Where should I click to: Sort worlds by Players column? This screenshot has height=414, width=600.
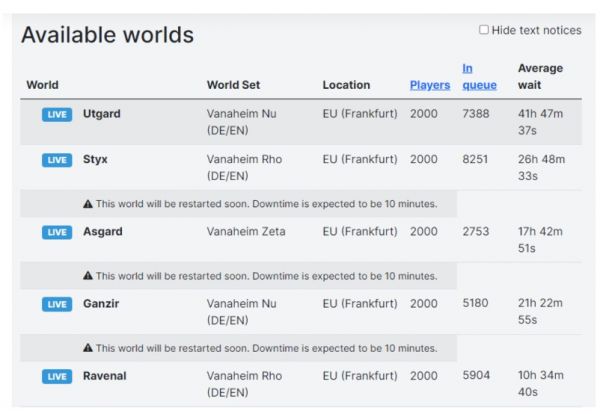pos(429,85)
